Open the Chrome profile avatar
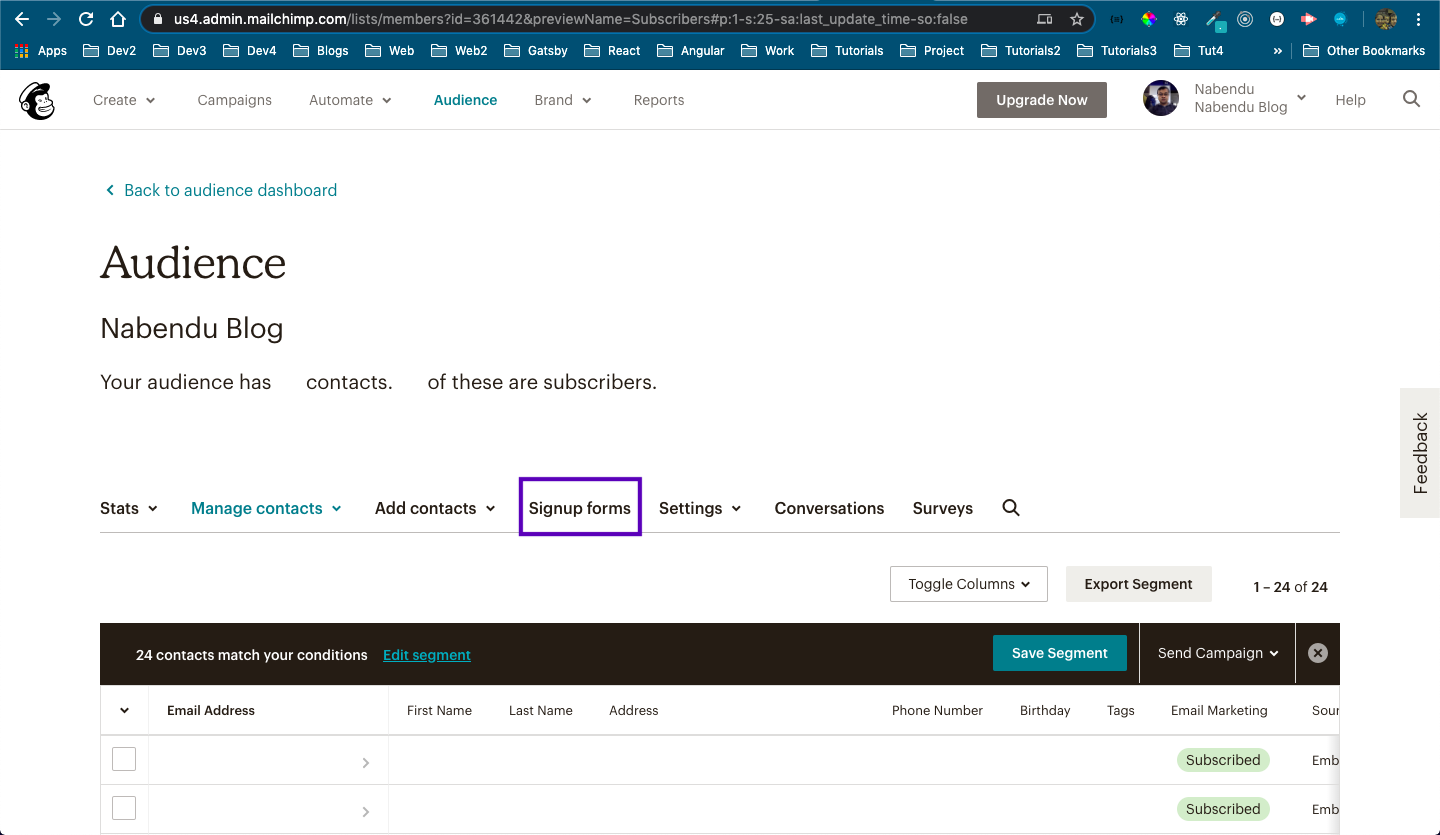 [1386, 19]
